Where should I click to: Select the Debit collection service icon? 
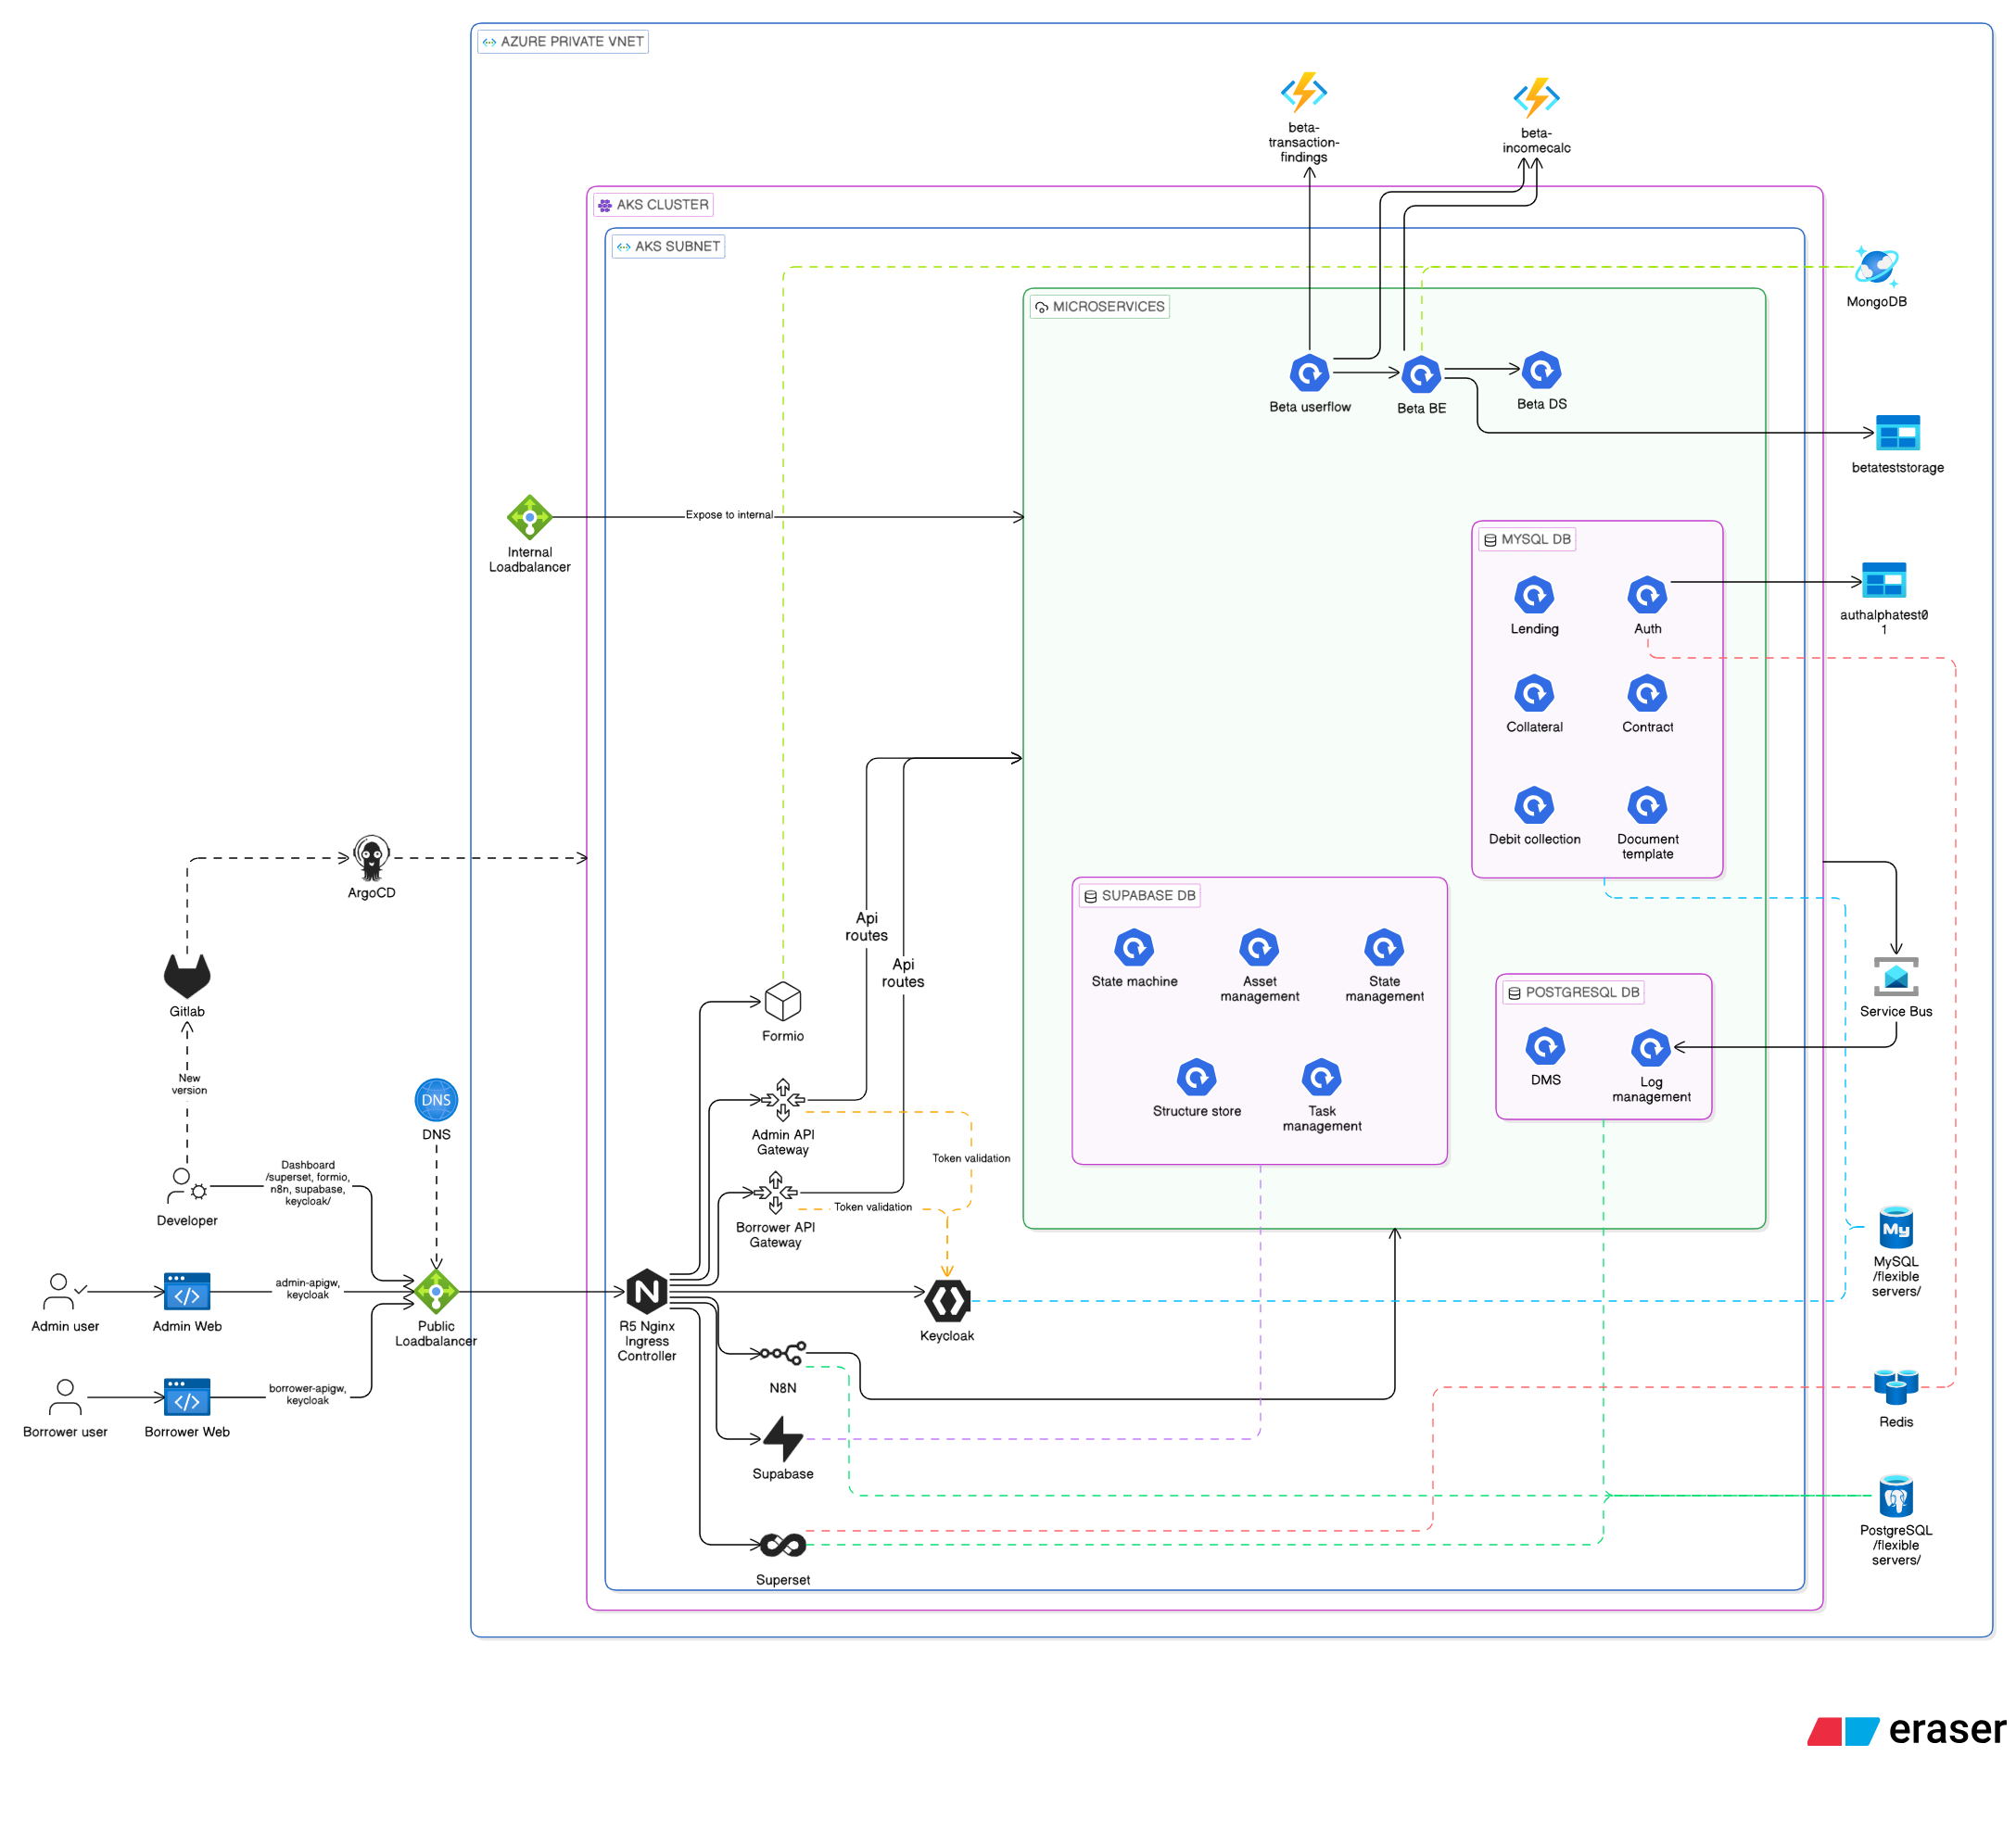coord(1534,805)
